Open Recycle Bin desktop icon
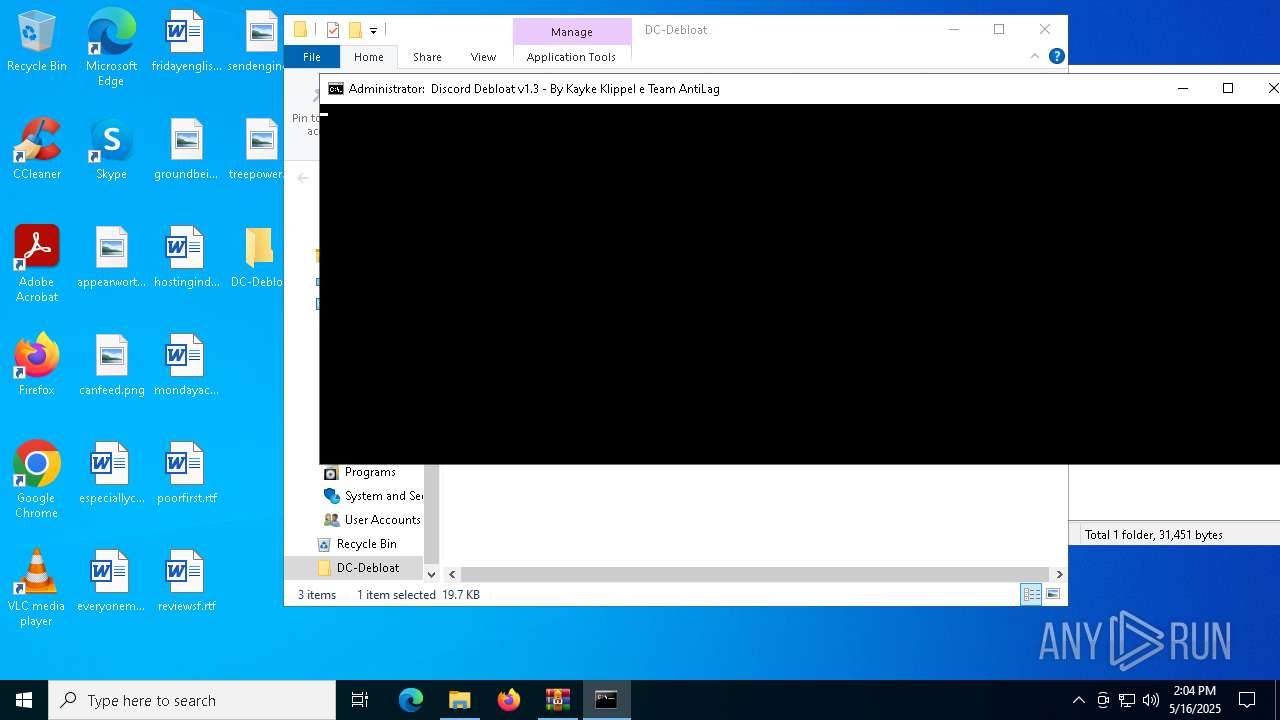The image size is (1280, 720). (x=37, y=41)
